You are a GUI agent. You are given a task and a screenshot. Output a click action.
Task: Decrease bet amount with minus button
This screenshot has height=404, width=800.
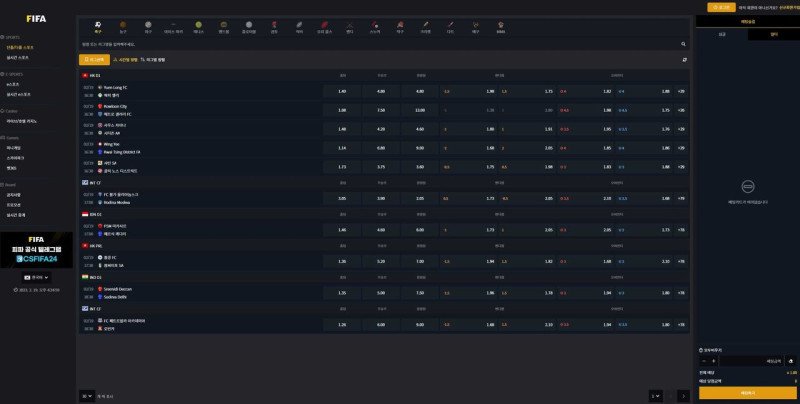coord(704,361)
